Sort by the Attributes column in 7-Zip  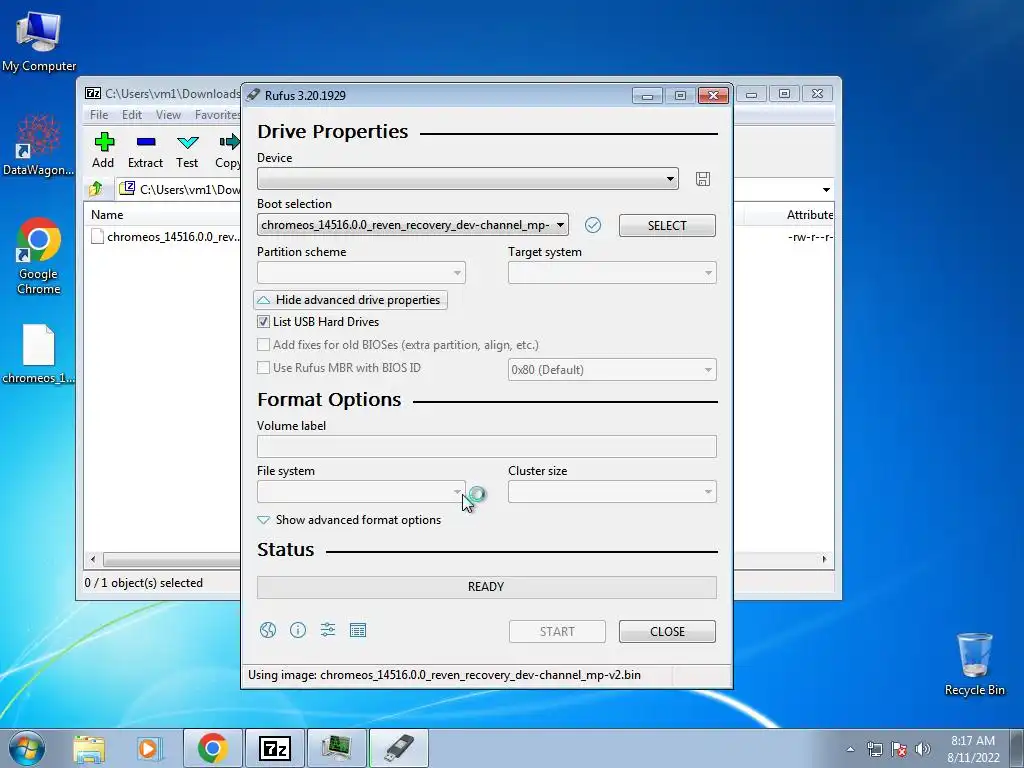pyautogui.click(x=808, y=215)
